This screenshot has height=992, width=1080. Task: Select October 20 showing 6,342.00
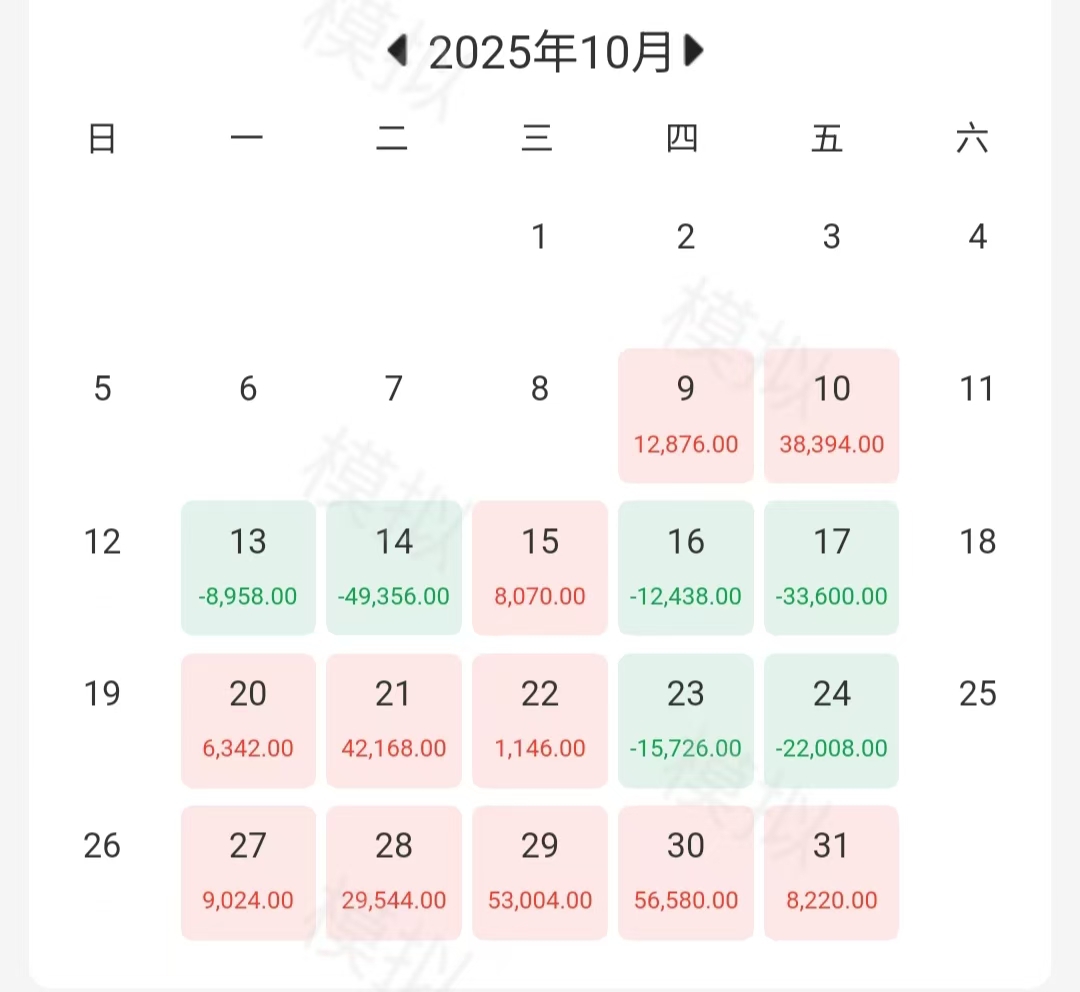click(248, 720)
